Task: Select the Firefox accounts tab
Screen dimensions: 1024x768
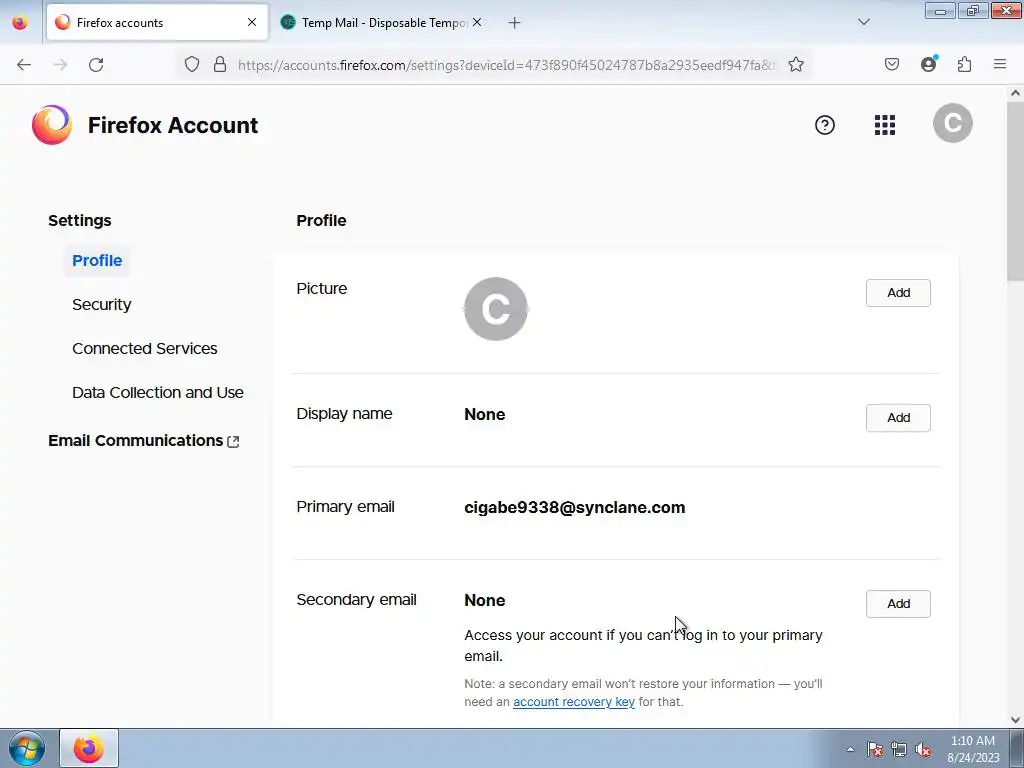Action: 157,23
